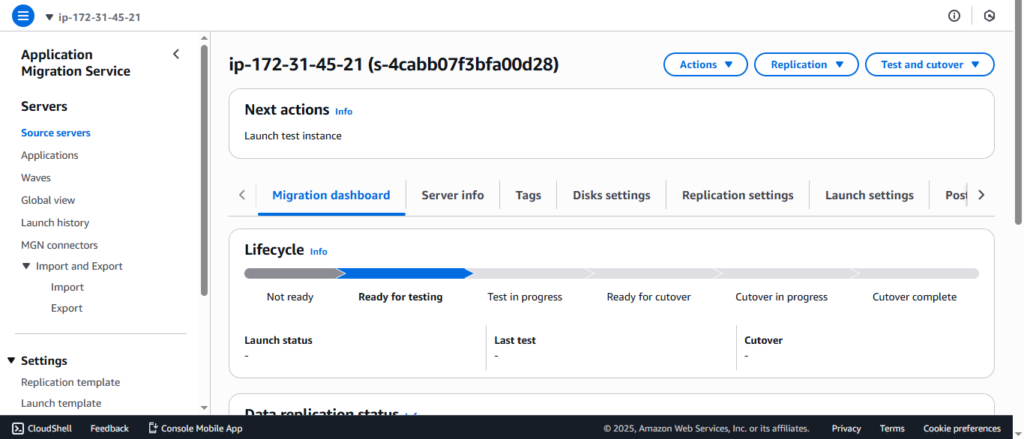Collapse the Import and Export tree
The width and height of the screenshot is (1024, 439).
point(27,266)
